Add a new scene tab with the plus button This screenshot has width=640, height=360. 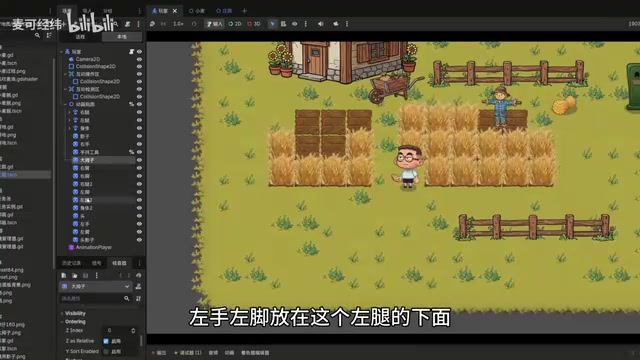(x=244, y=11)
